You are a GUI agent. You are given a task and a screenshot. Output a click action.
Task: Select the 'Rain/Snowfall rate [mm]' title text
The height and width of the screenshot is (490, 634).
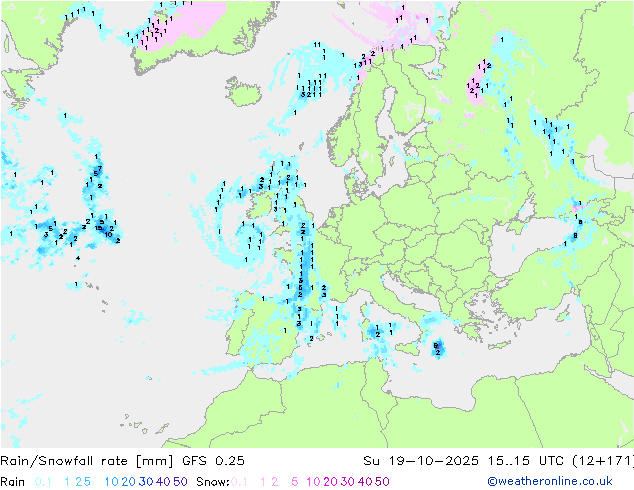click(87, 460)
